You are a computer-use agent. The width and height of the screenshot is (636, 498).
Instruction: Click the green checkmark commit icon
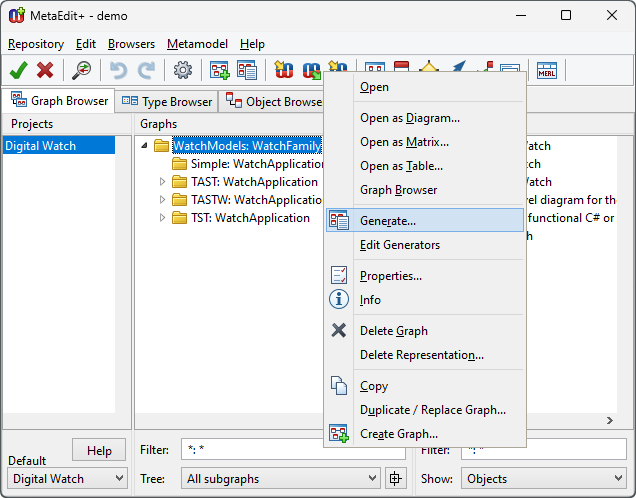pyautogui.click(x=18, y=70)
